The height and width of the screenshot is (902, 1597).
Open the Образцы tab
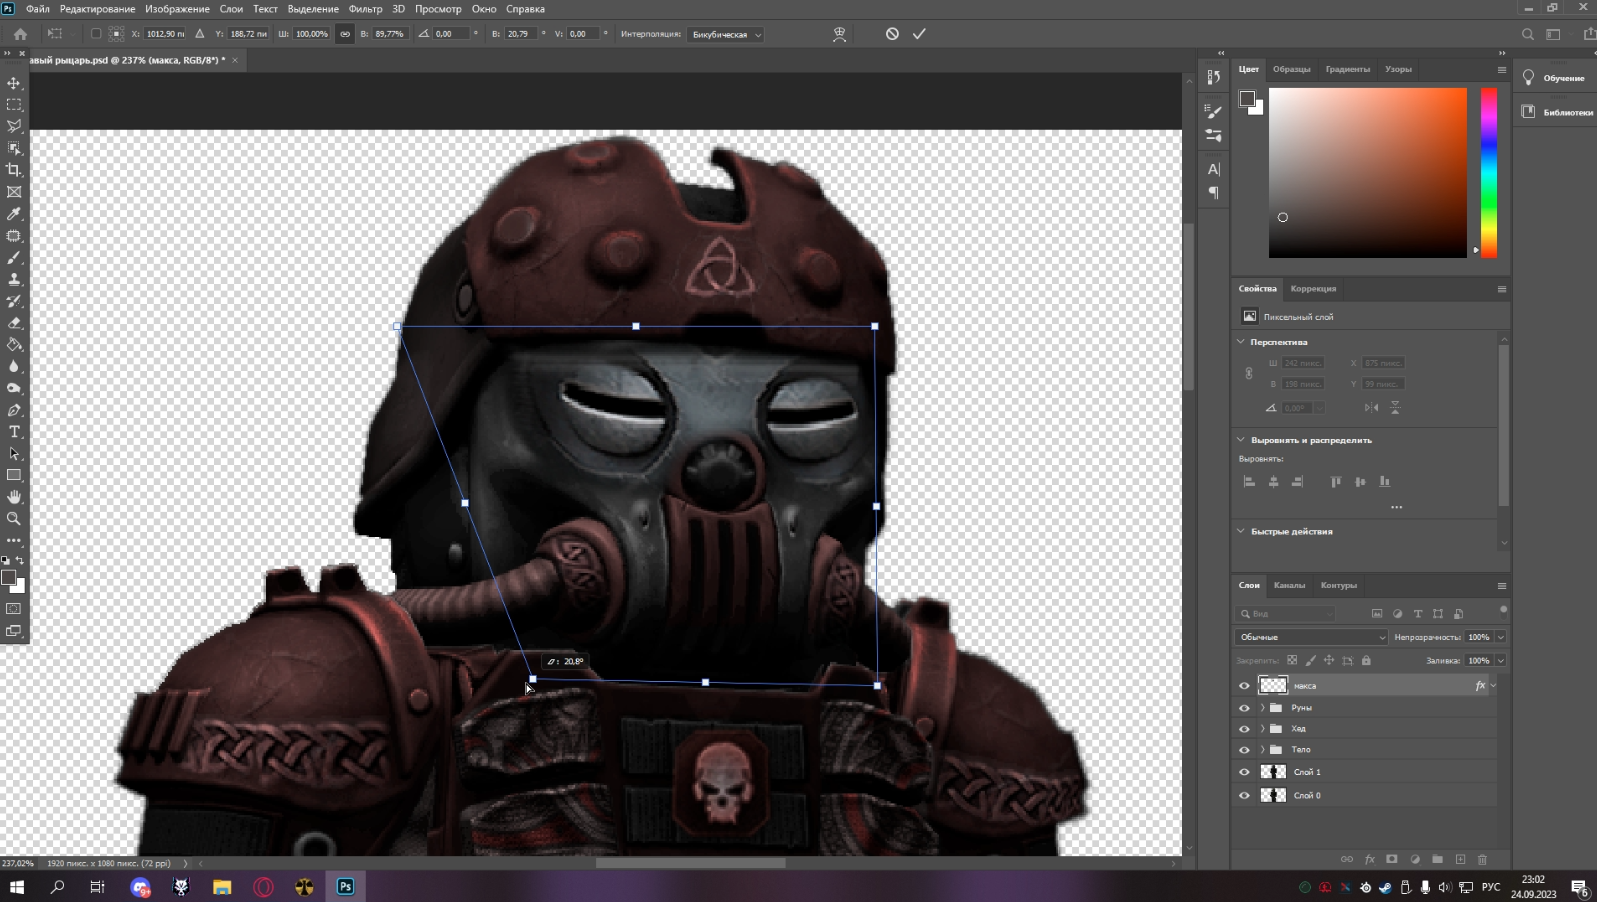pyautogui.click(x=1291, y=69)
